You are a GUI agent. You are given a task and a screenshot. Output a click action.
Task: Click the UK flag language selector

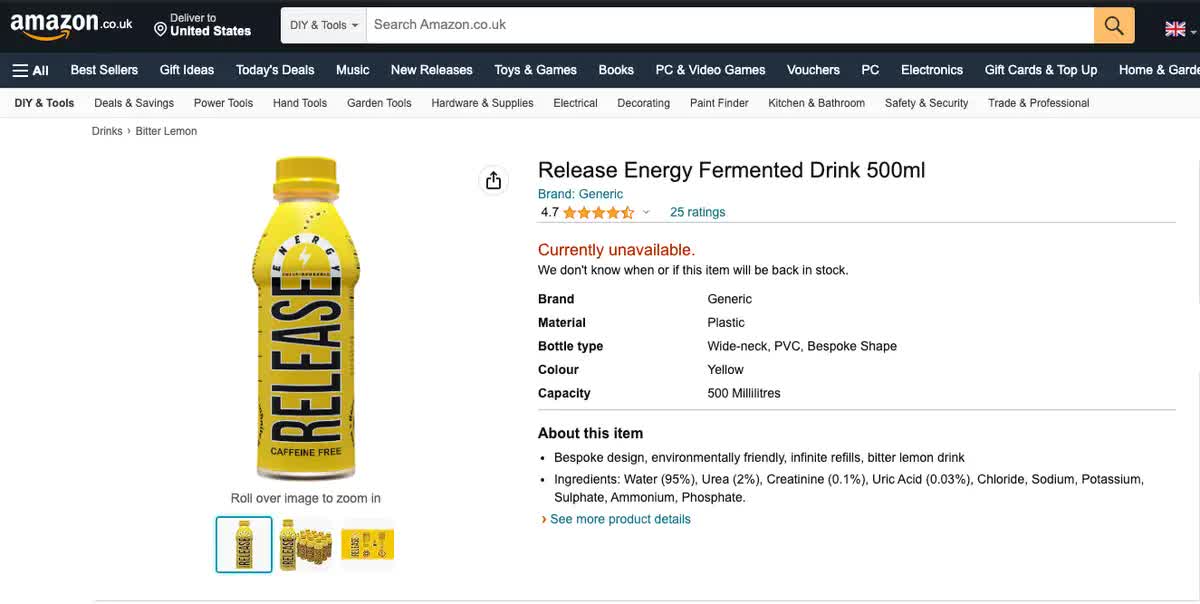[1177, 29]
